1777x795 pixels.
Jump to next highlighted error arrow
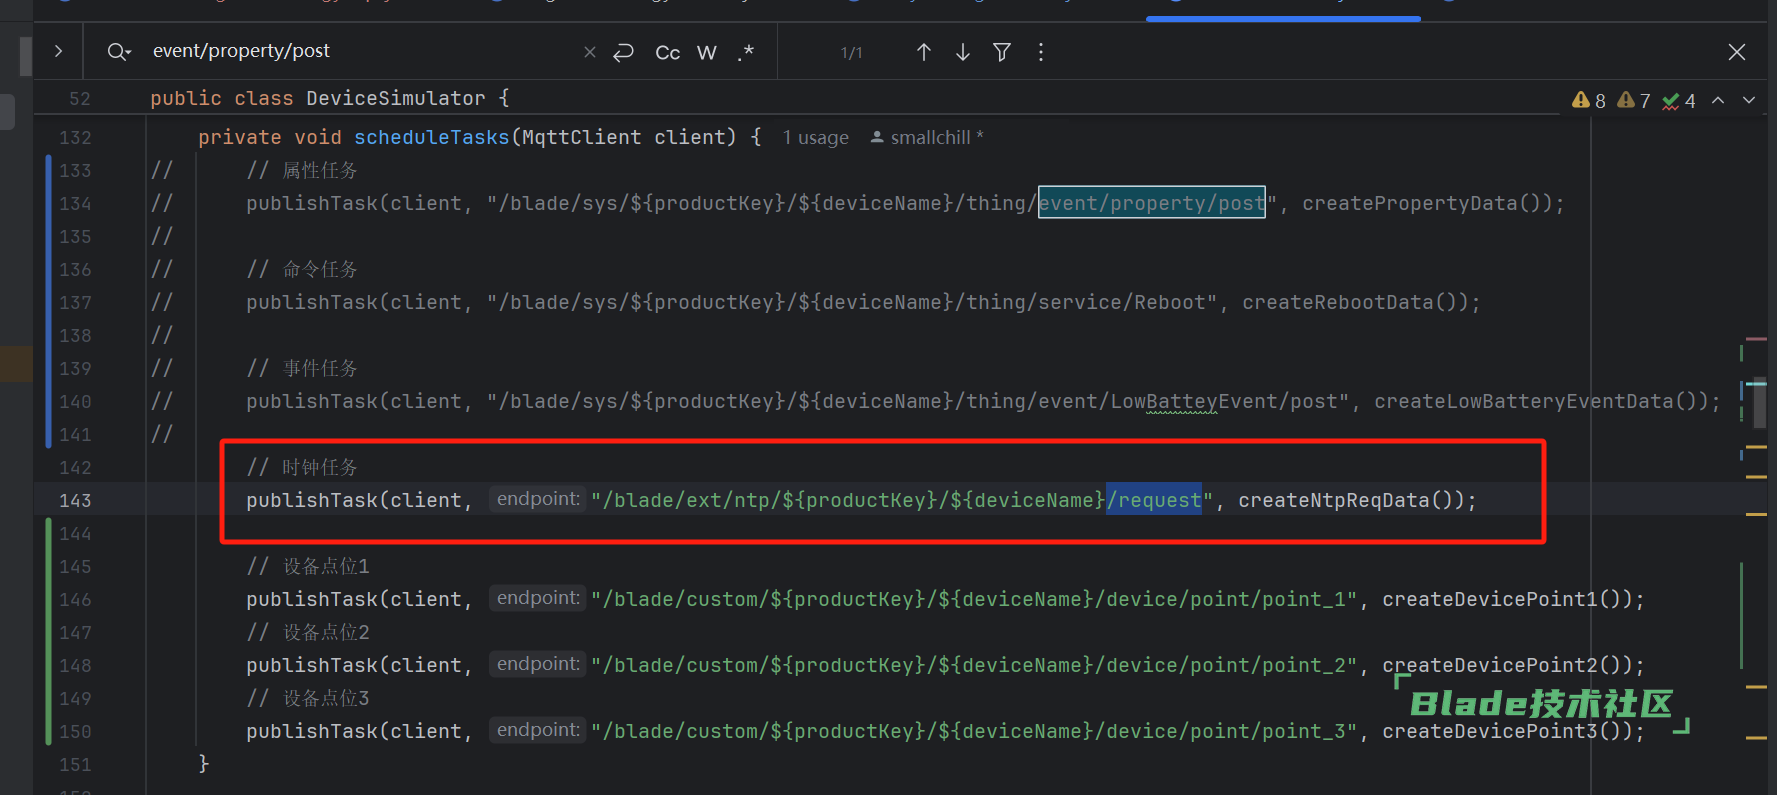click(1749, 100)
